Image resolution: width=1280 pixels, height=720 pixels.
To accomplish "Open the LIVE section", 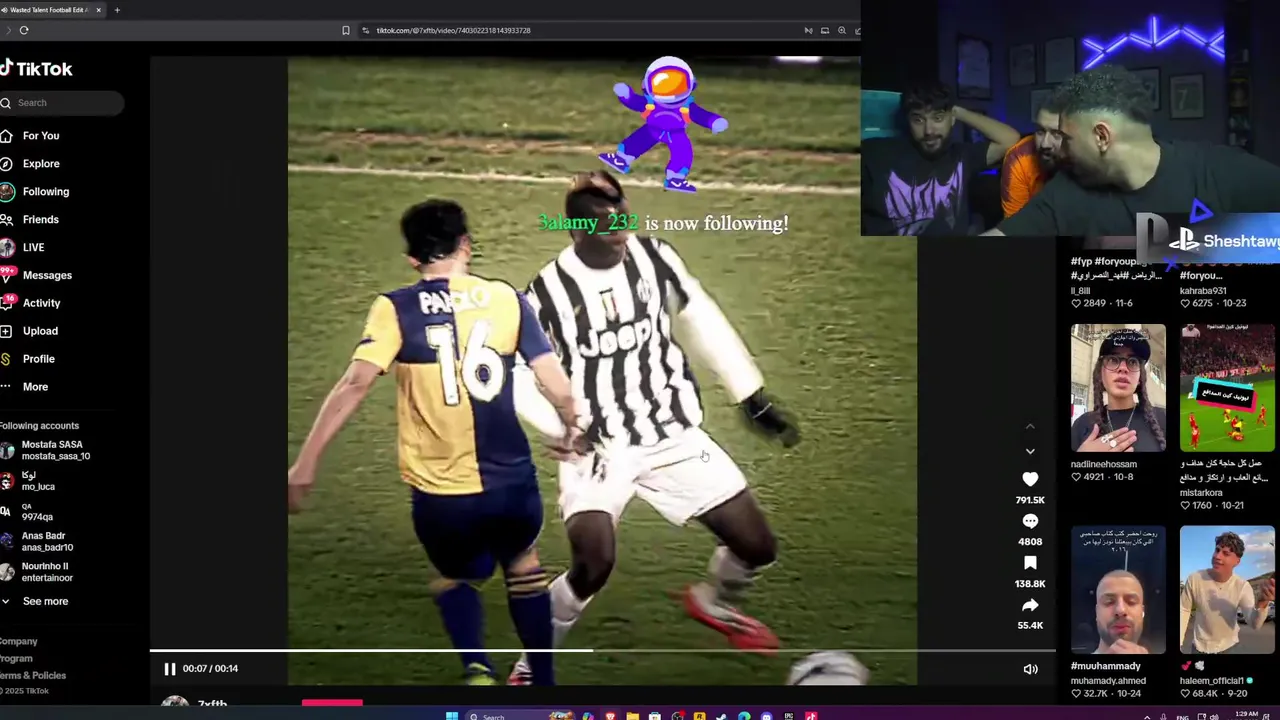I will click(x=23, y=247).
